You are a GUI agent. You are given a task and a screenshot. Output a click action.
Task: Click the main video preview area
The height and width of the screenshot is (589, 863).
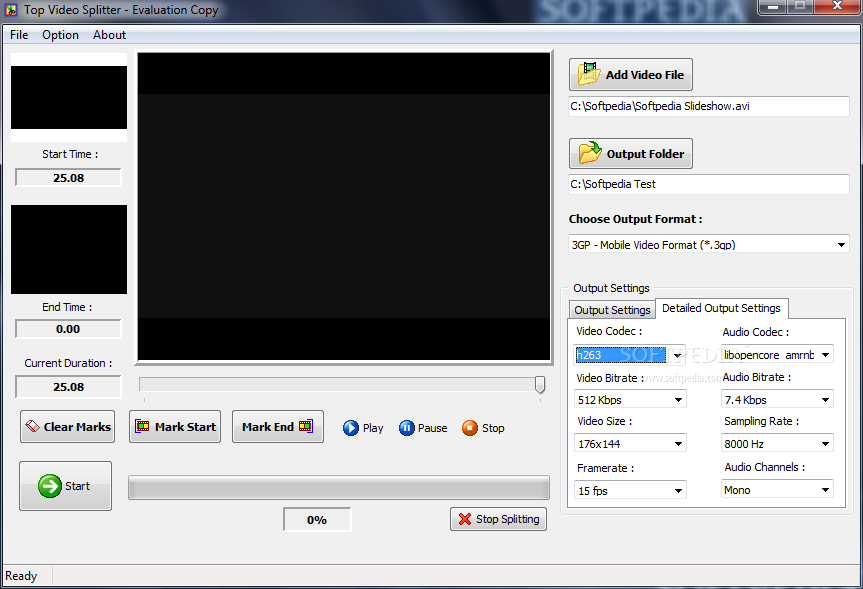tap(343, 206)
